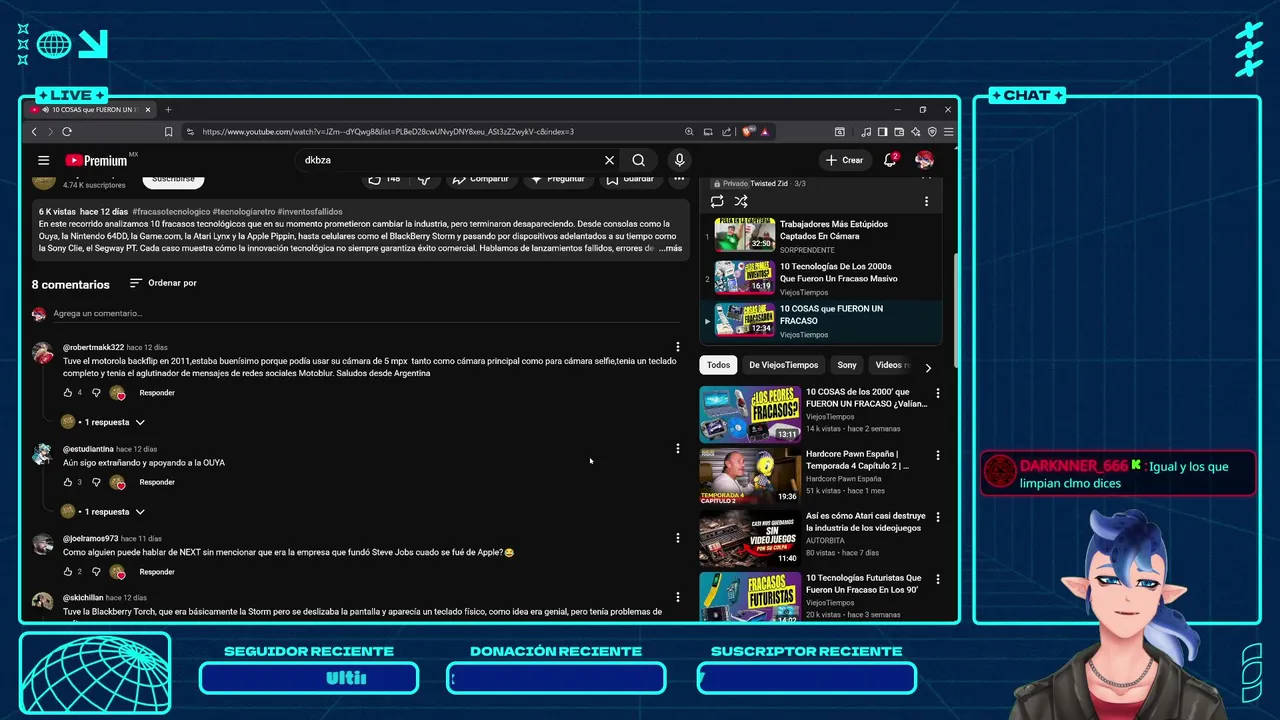
Task: Open the Brave Rewards triangle icon
Action: [764, 132]
